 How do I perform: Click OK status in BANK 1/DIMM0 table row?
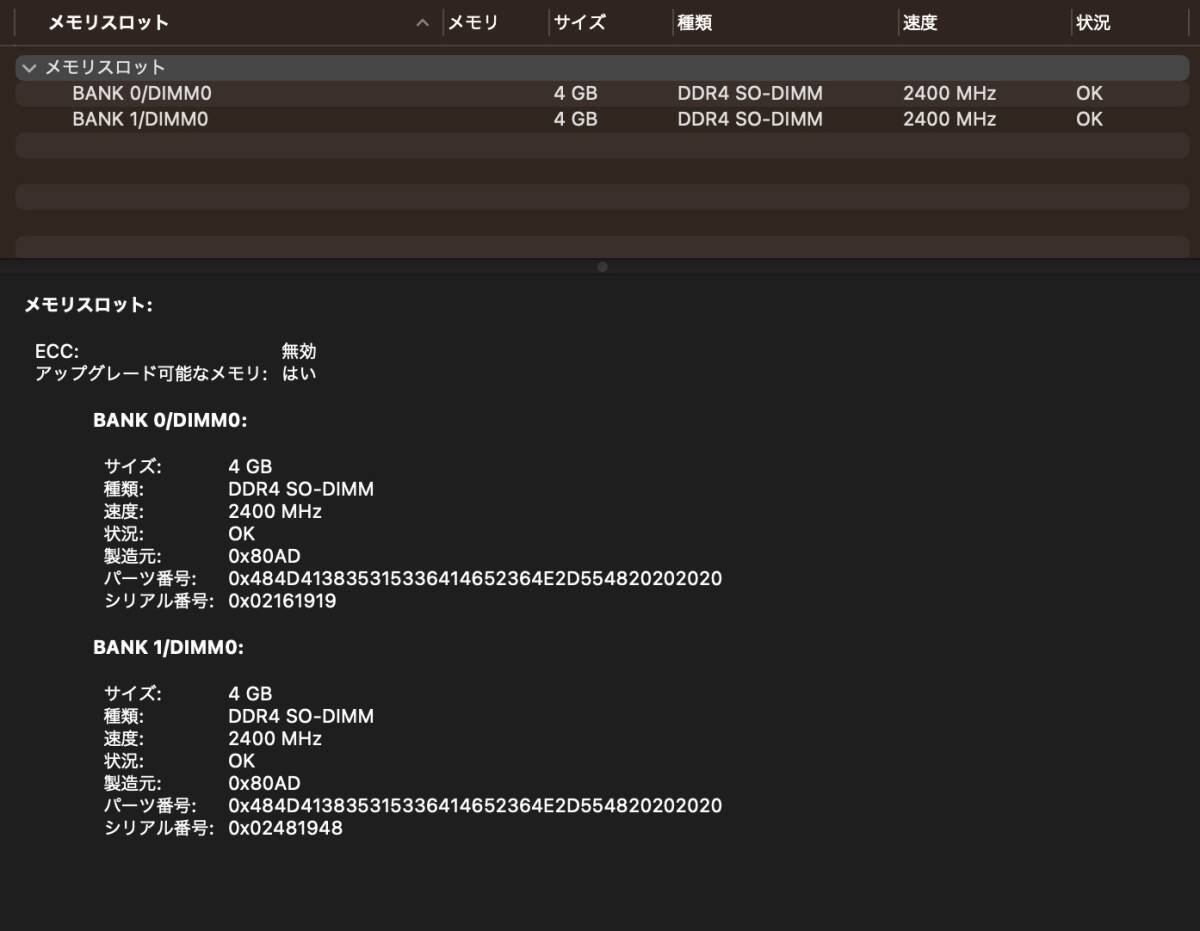coord(1089,119)
